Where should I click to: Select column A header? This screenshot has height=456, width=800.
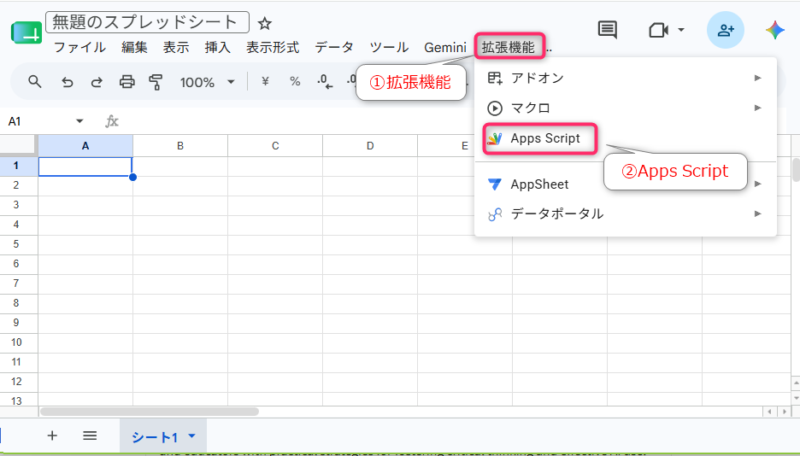(x=85, y=146)
